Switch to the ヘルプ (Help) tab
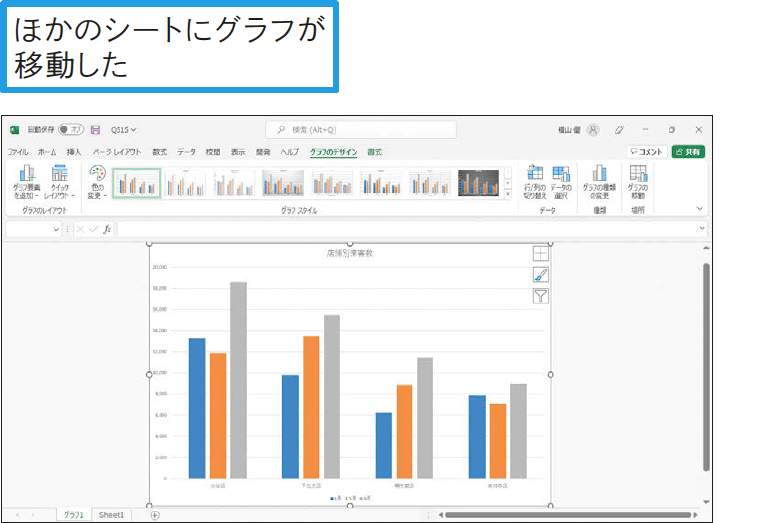The width and height of the screenshot is (783, 523). coord(289,152)
